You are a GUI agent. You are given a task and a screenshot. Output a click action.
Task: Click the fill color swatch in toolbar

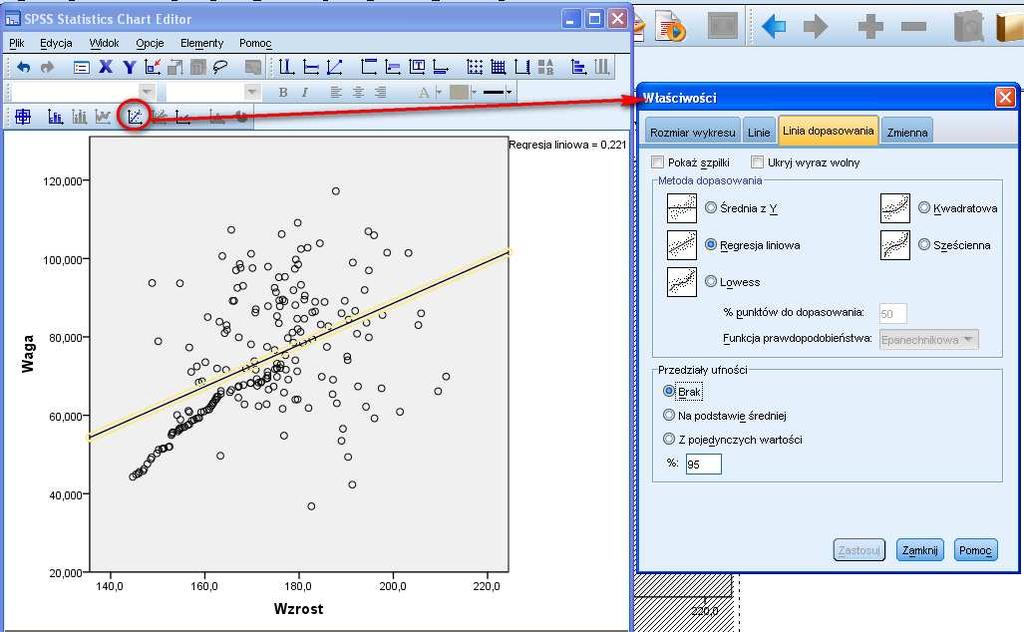tap(459, 93)
